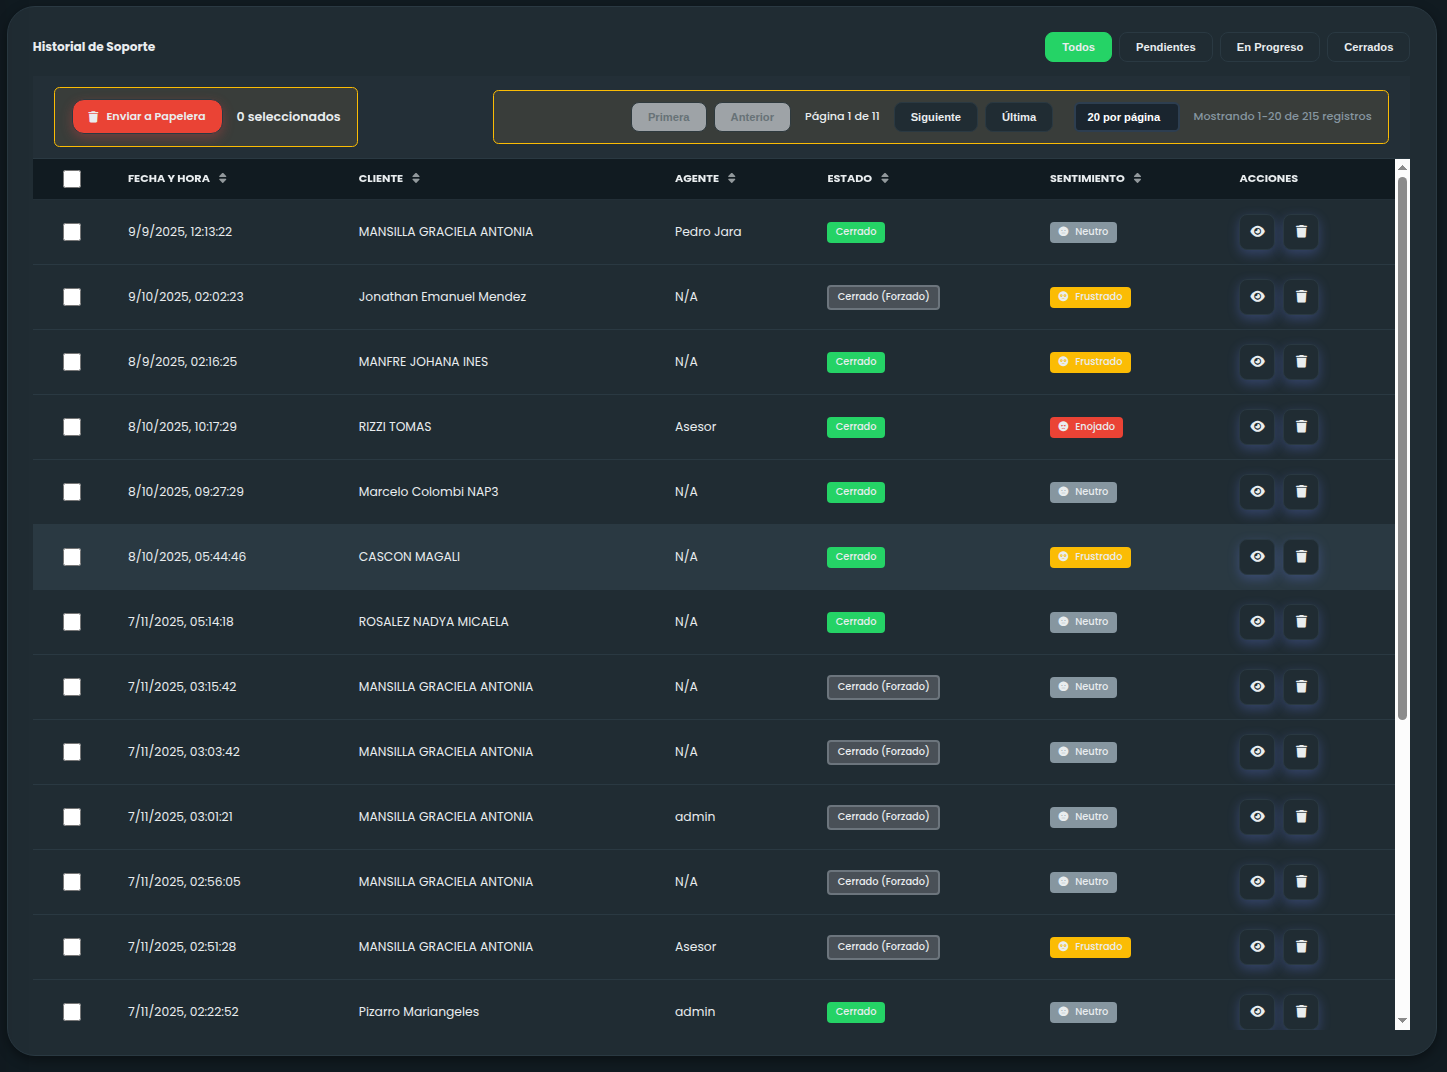Viewport: 1447px width, 1072px height.
Task: Toggle the select-all checkbox in header
Action: tap(72, 179)
